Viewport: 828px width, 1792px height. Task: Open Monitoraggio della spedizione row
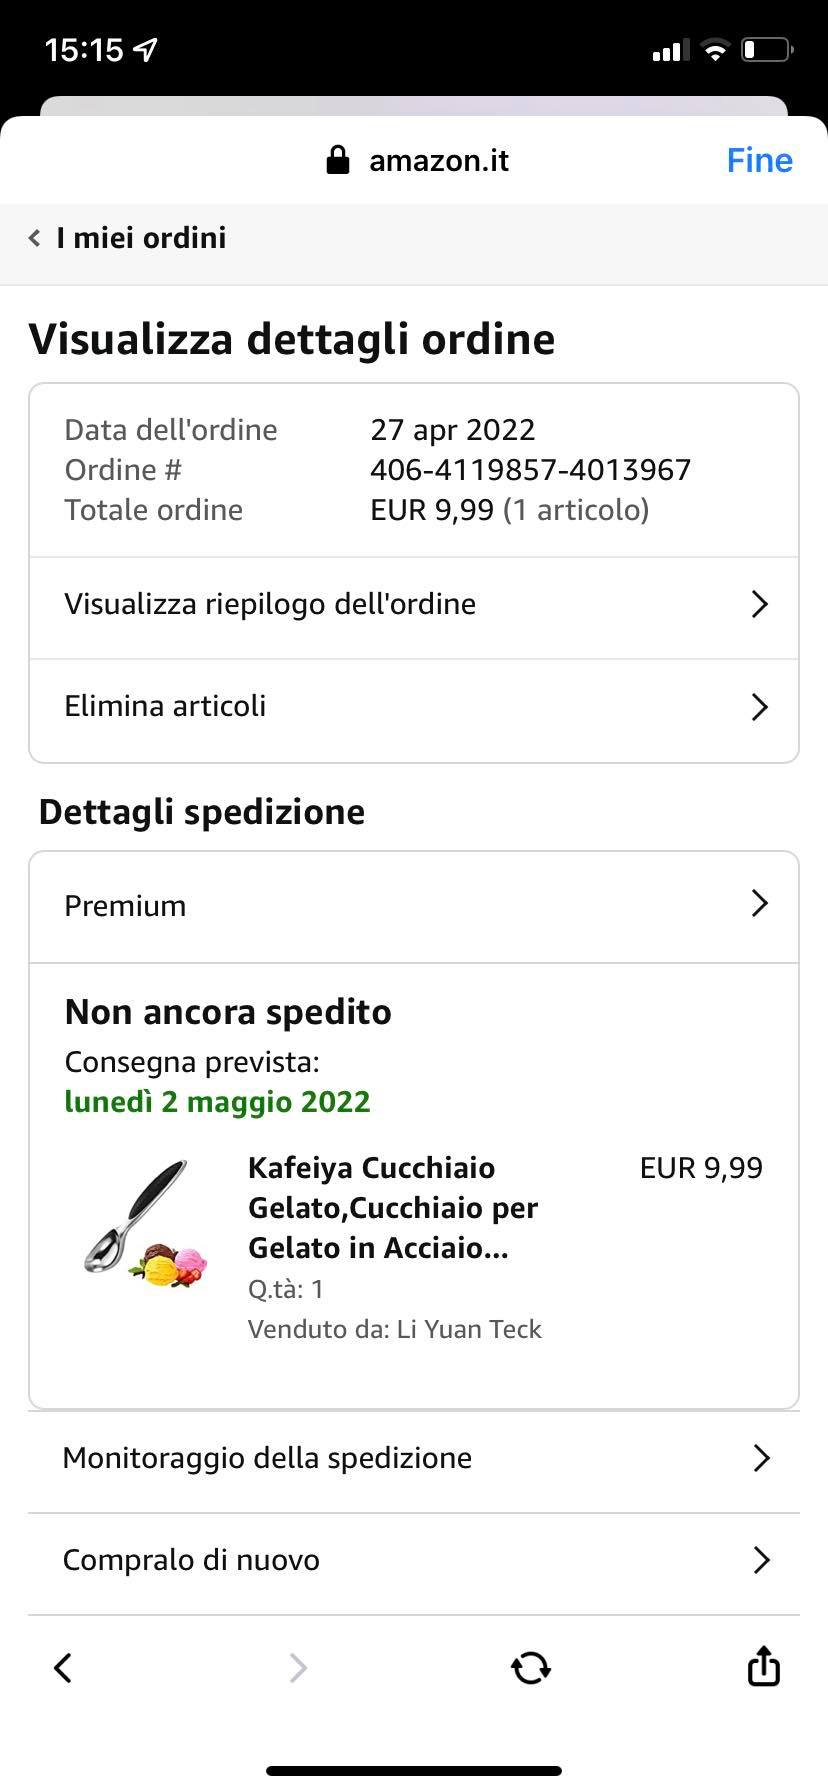(x=413, y=1458)
